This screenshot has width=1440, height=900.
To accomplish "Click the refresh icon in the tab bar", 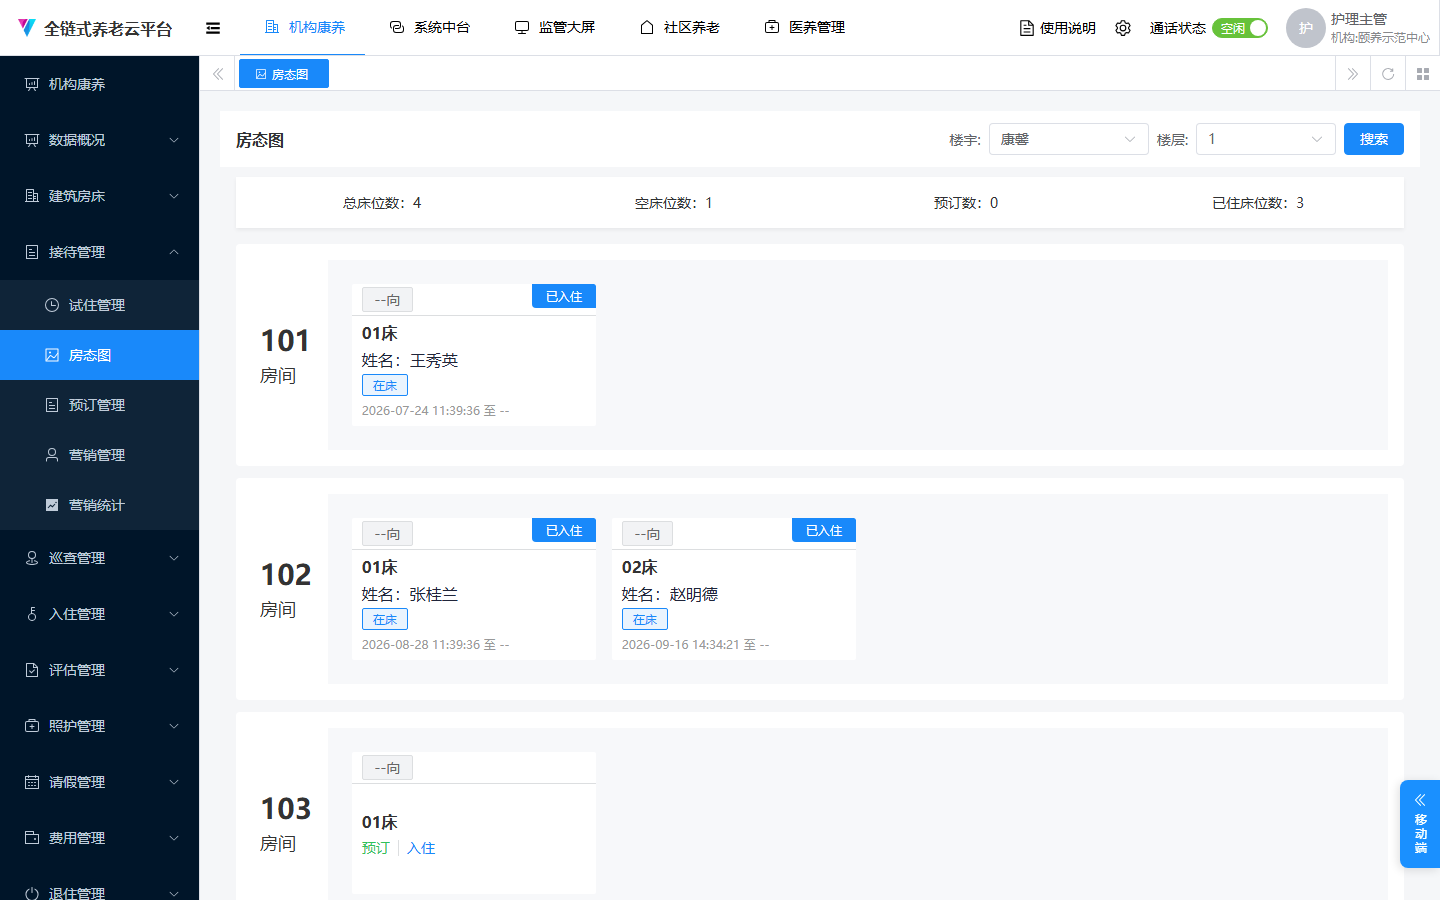I will click(x=1388, y=74).
